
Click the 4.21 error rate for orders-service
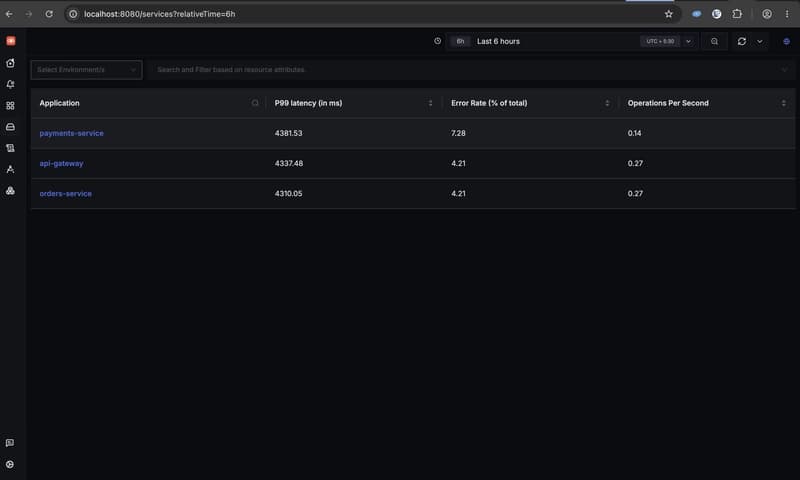coord(458,193)
